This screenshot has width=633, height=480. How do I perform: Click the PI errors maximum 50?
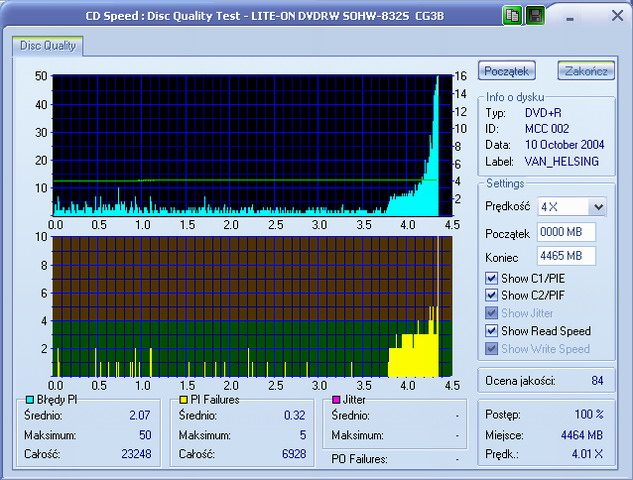pyautogui.click(x=145, y=435)
